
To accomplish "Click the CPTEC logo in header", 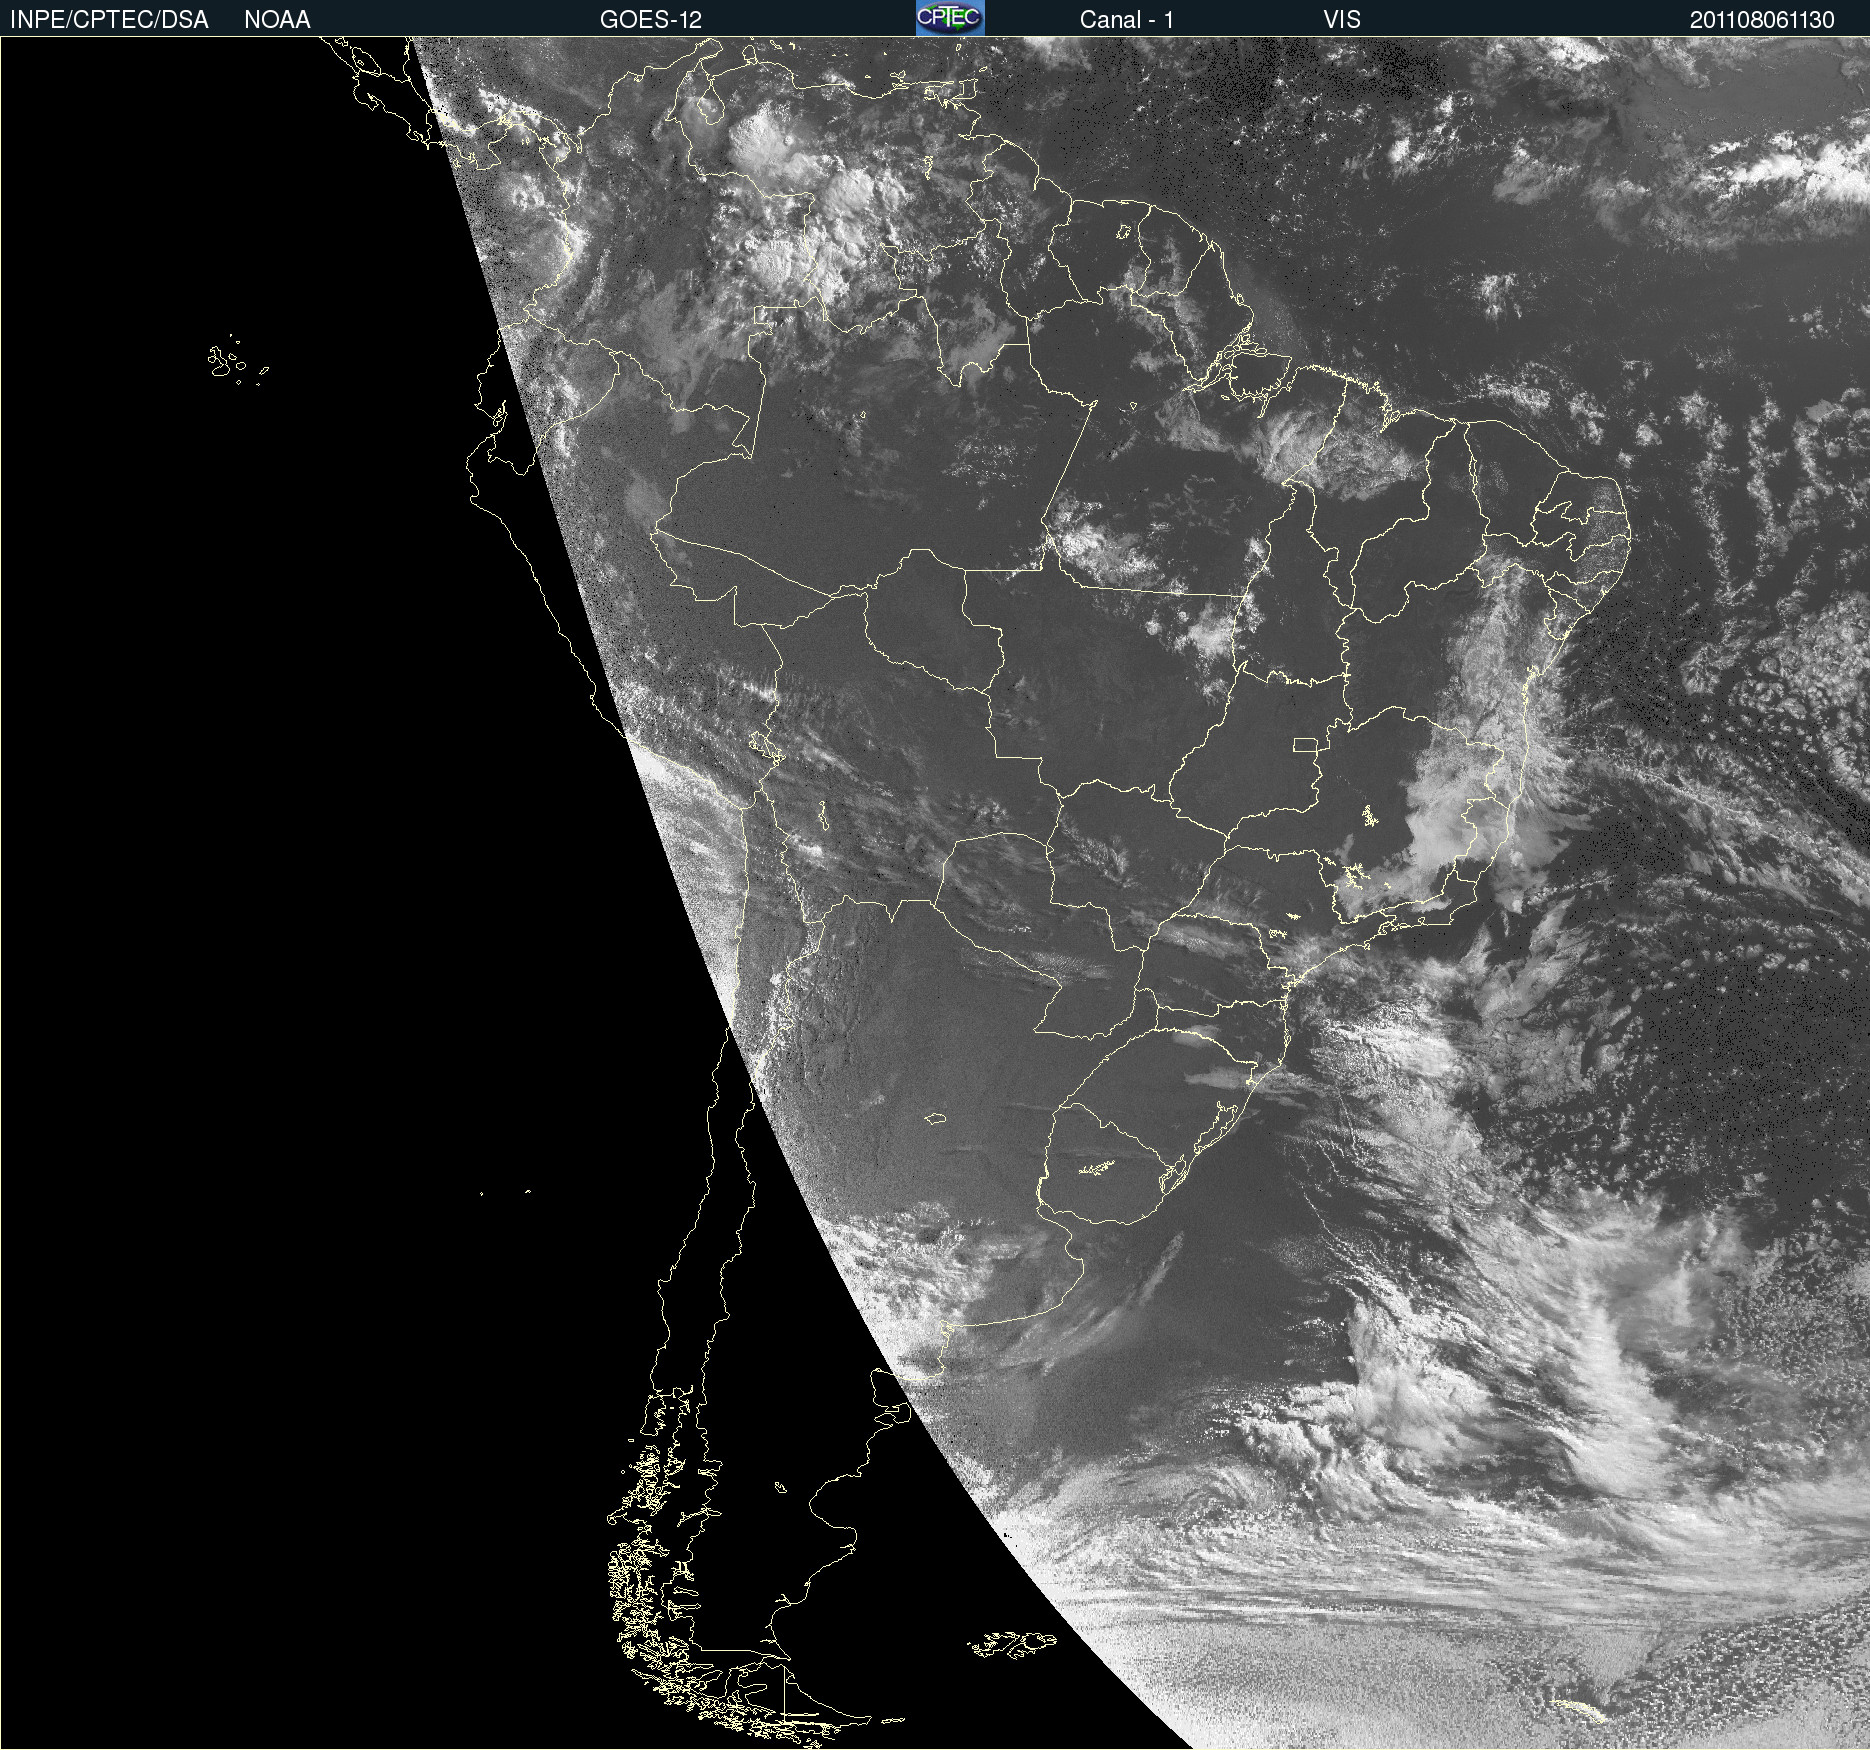I will pyautogui.click(x=950, y=18).
